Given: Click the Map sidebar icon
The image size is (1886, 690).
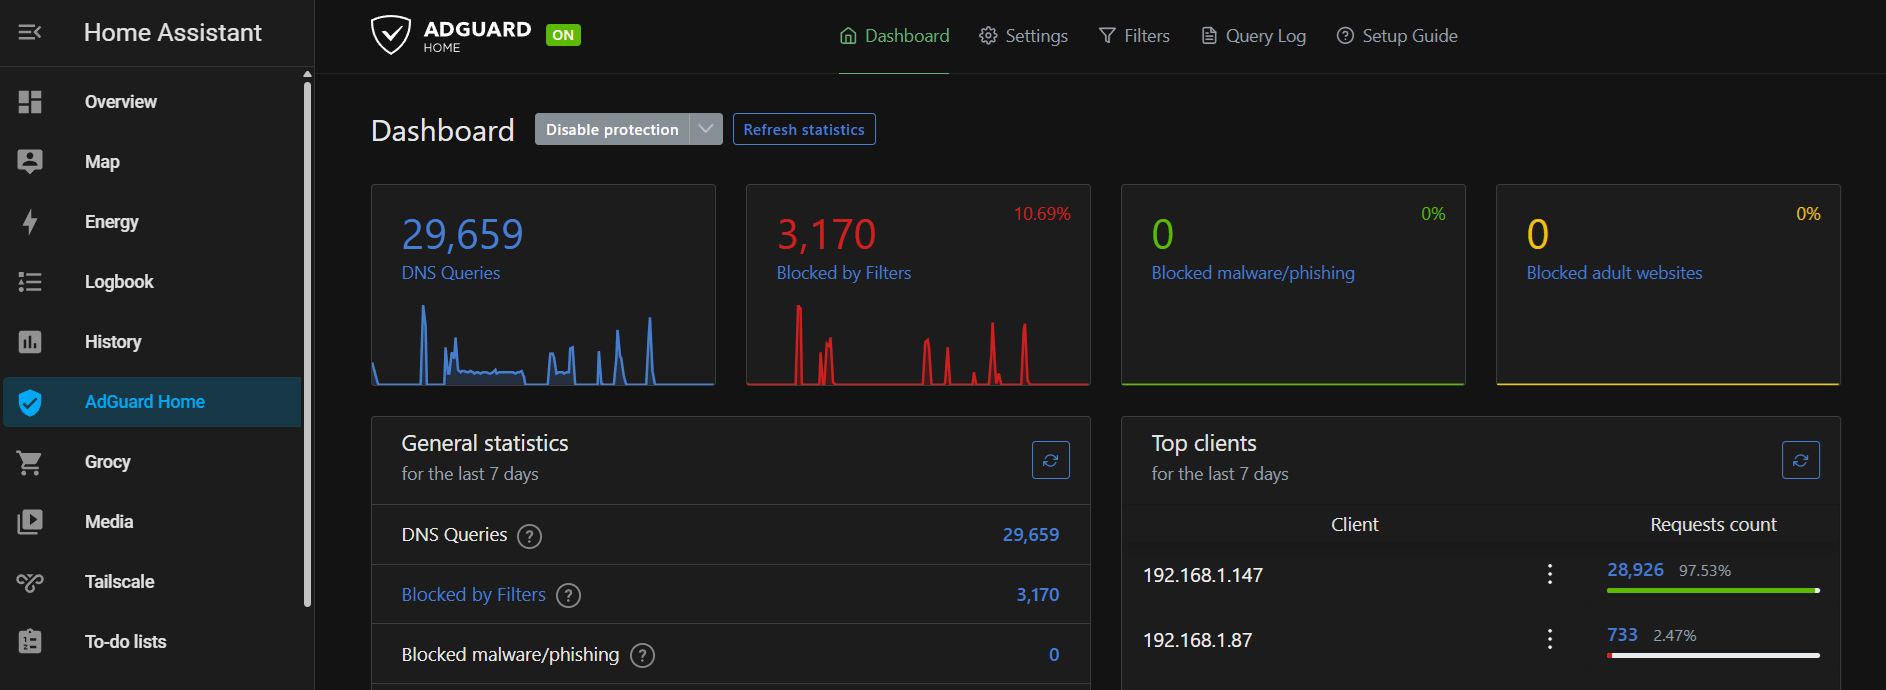Looking at the screenshot, I should coord(30,162).
